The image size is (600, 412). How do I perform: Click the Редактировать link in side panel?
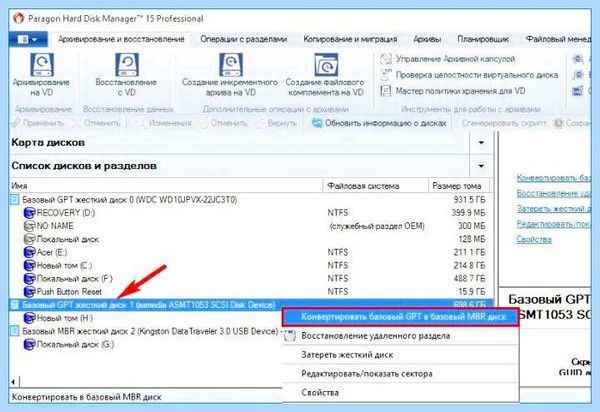(553, 224)
